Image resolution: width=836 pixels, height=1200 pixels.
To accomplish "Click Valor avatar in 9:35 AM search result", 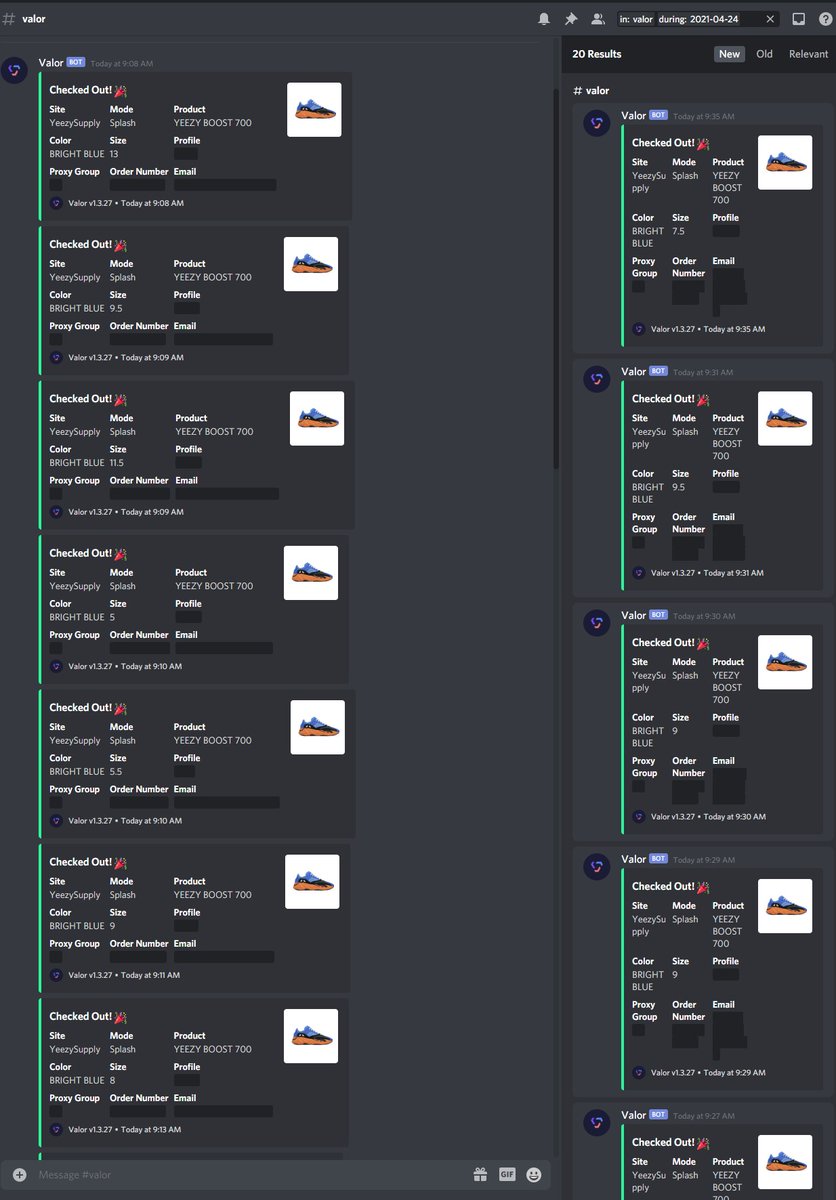I will point(597,123).
